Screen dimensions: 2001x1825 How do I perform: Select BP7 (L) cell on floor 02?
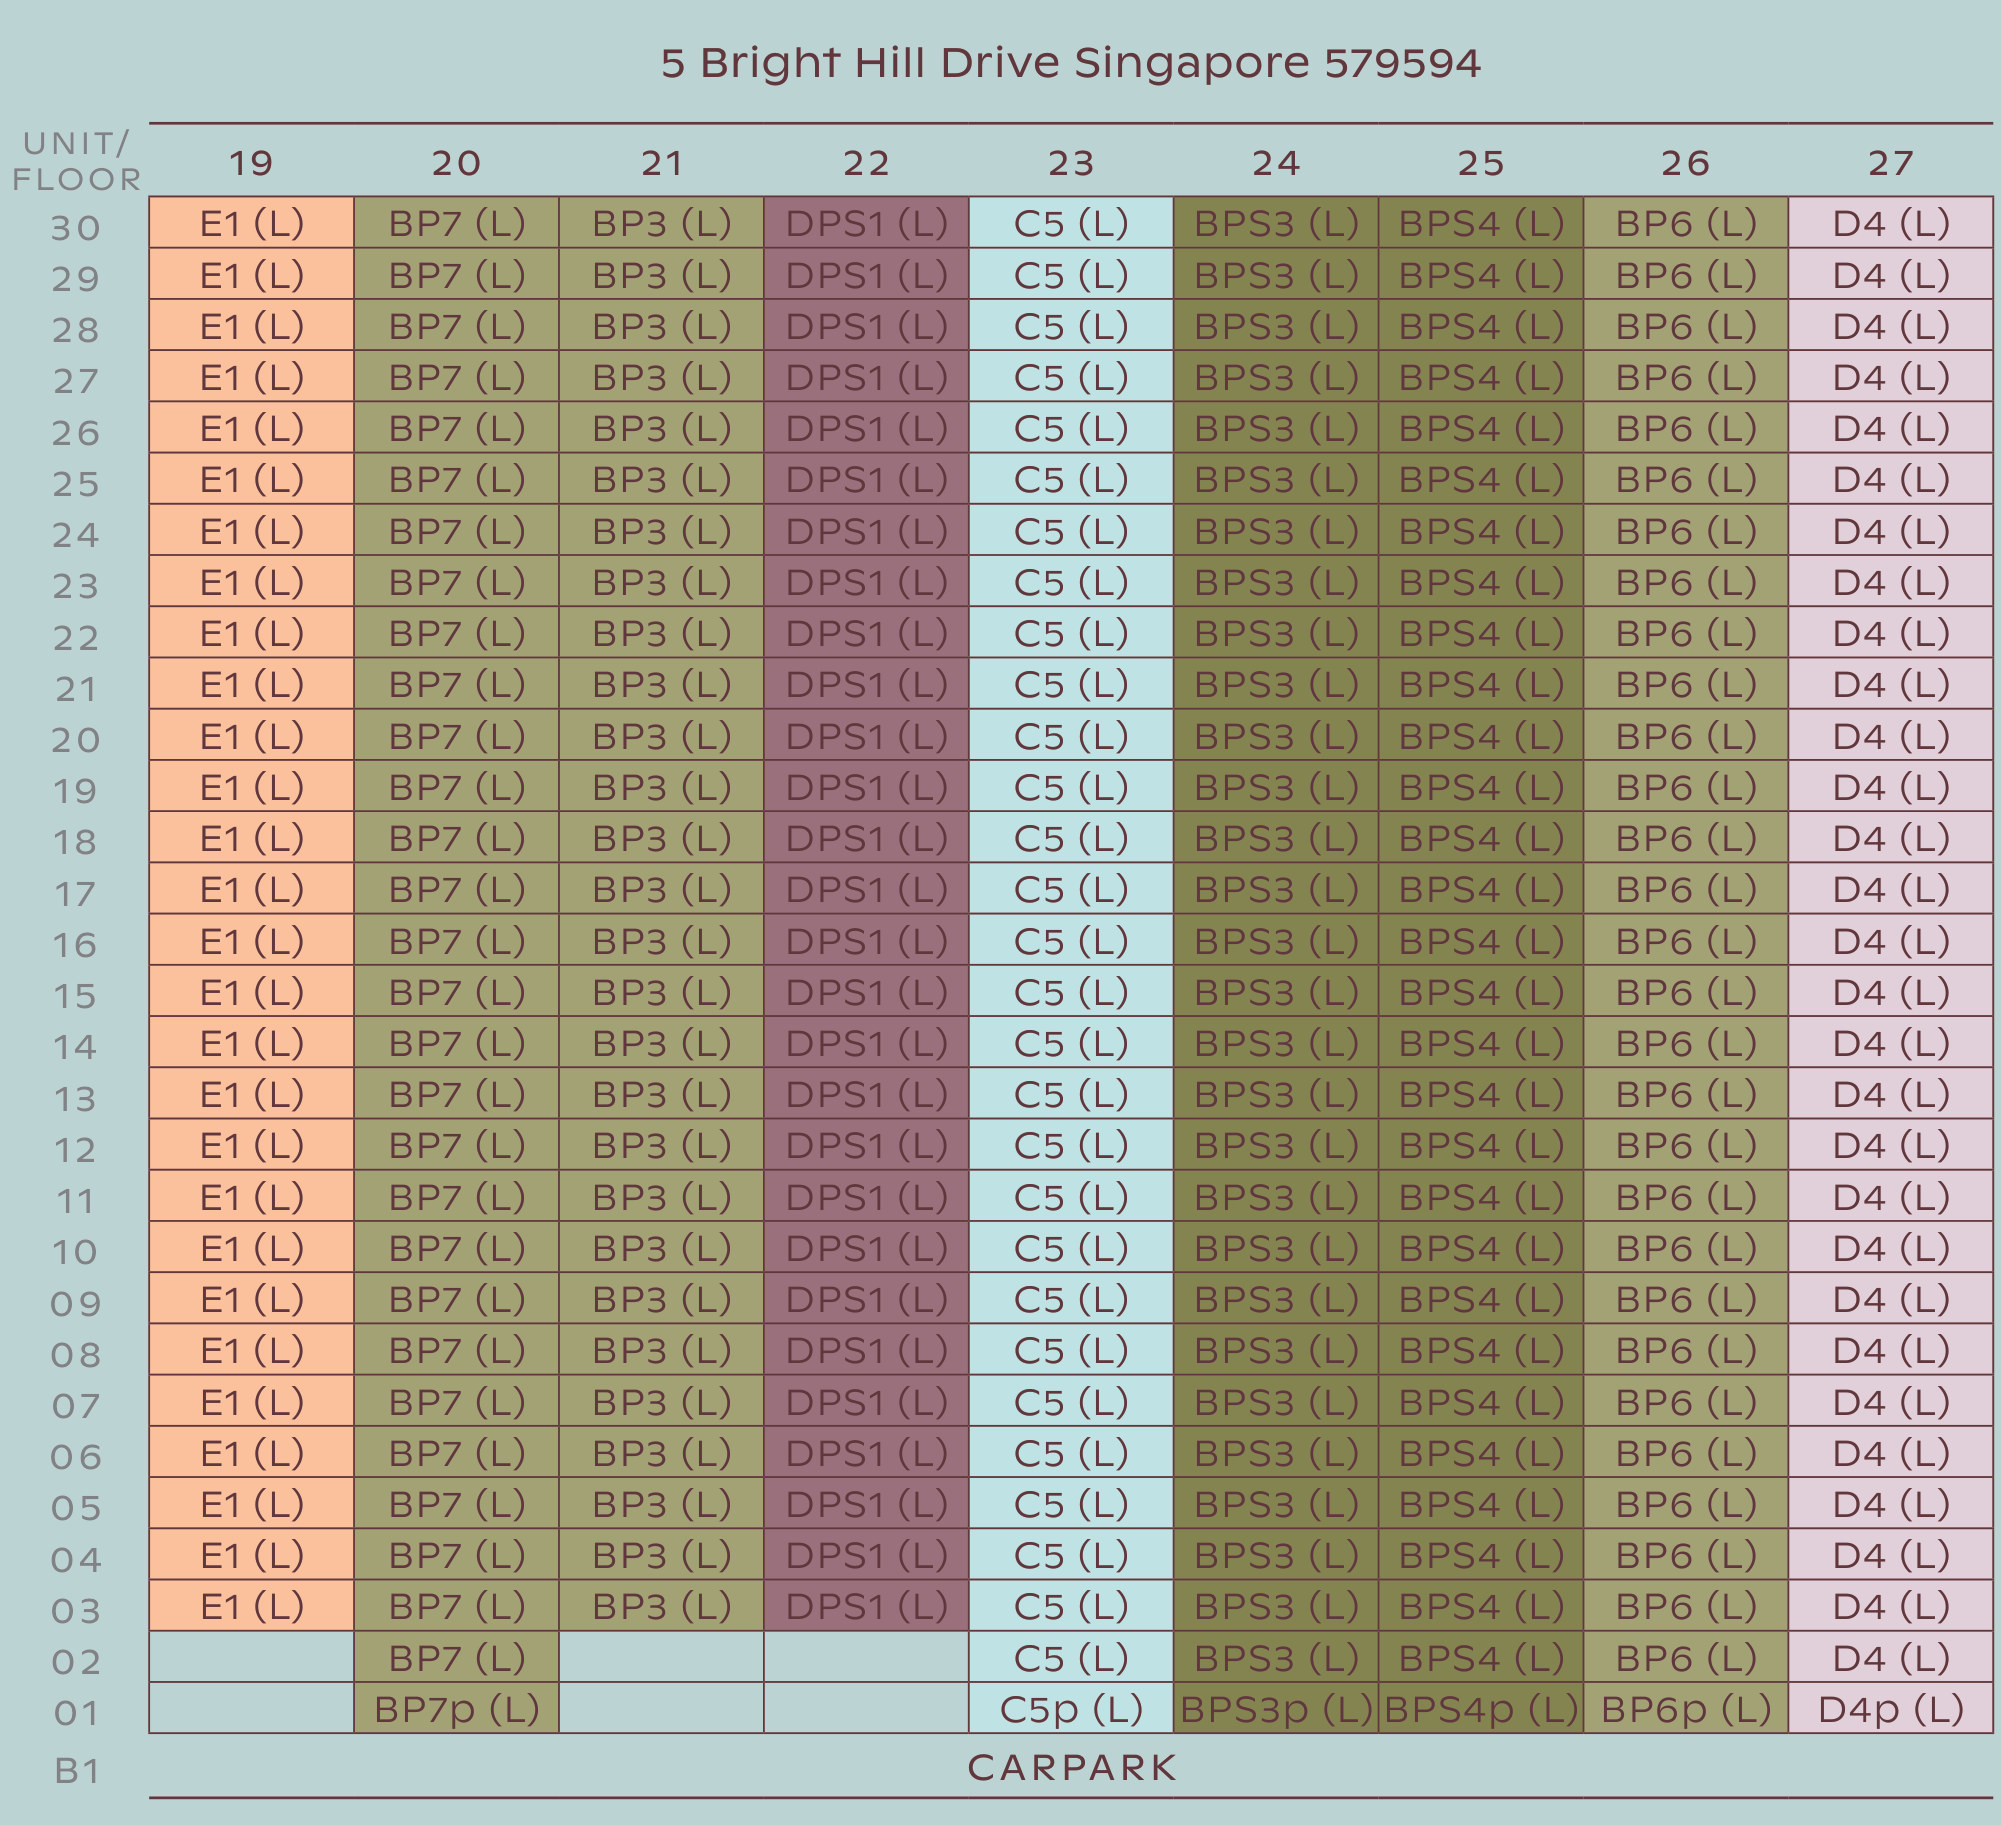coord(456,1657)
